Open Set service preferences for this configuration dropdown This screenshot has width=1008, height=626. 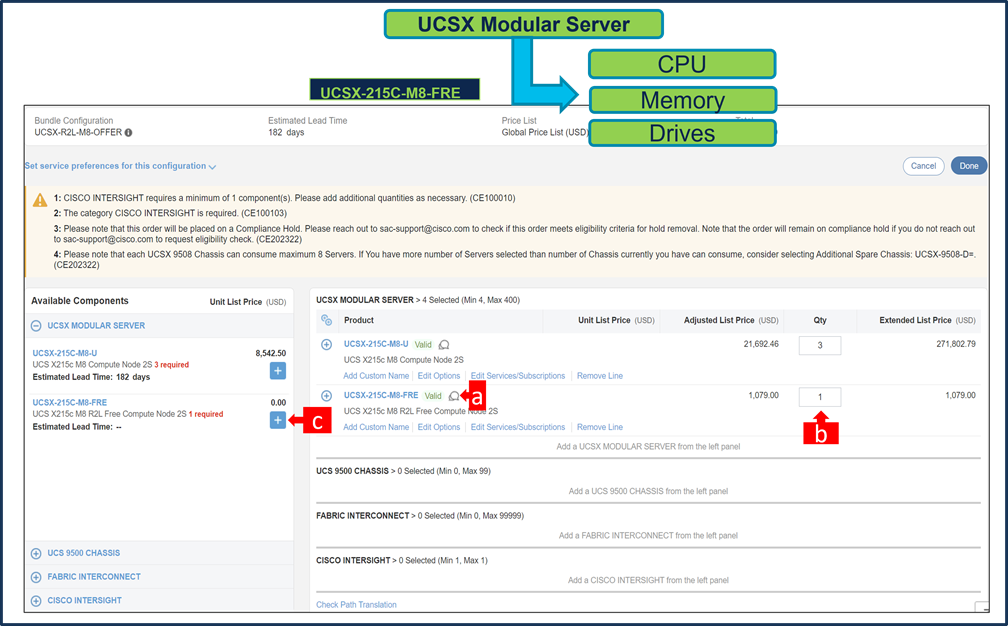click(x=120, y=166)
